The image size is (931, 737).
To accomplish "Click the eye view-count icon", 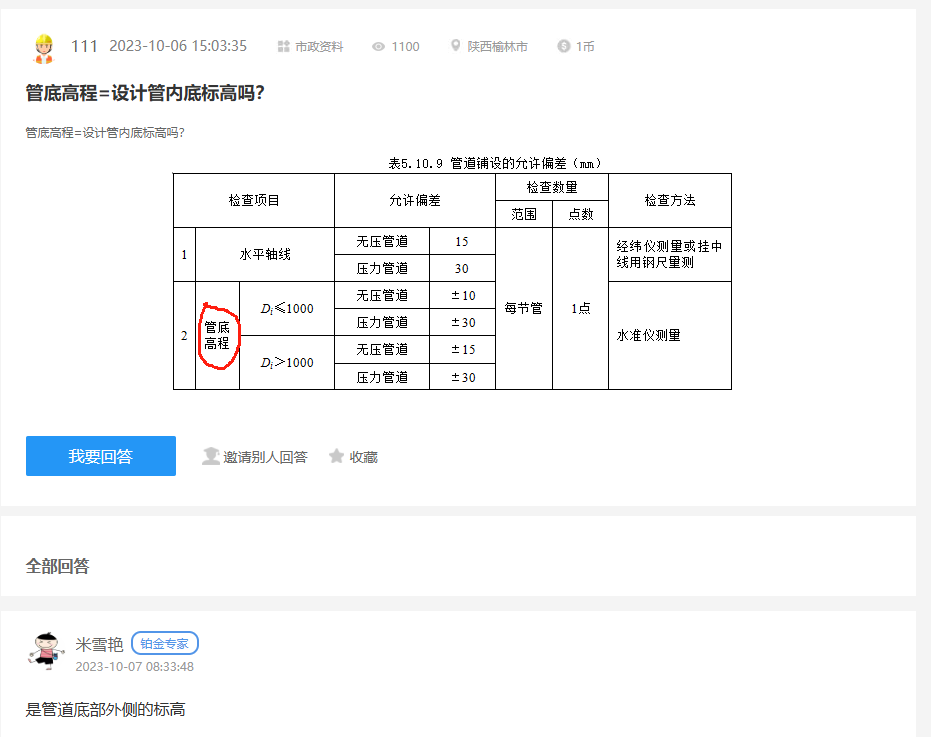I will (379, 47).
